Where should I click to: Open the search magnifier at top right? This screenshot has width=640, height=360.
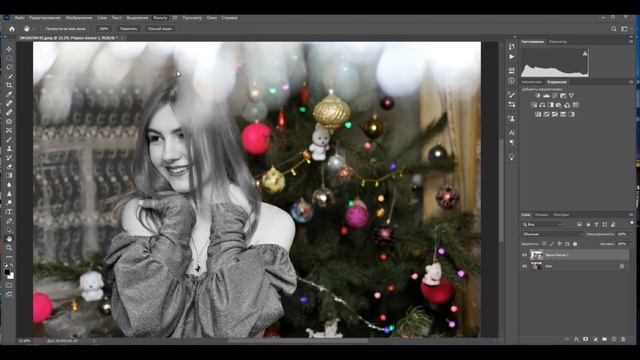pyautogui.click(x=613, y=29)
